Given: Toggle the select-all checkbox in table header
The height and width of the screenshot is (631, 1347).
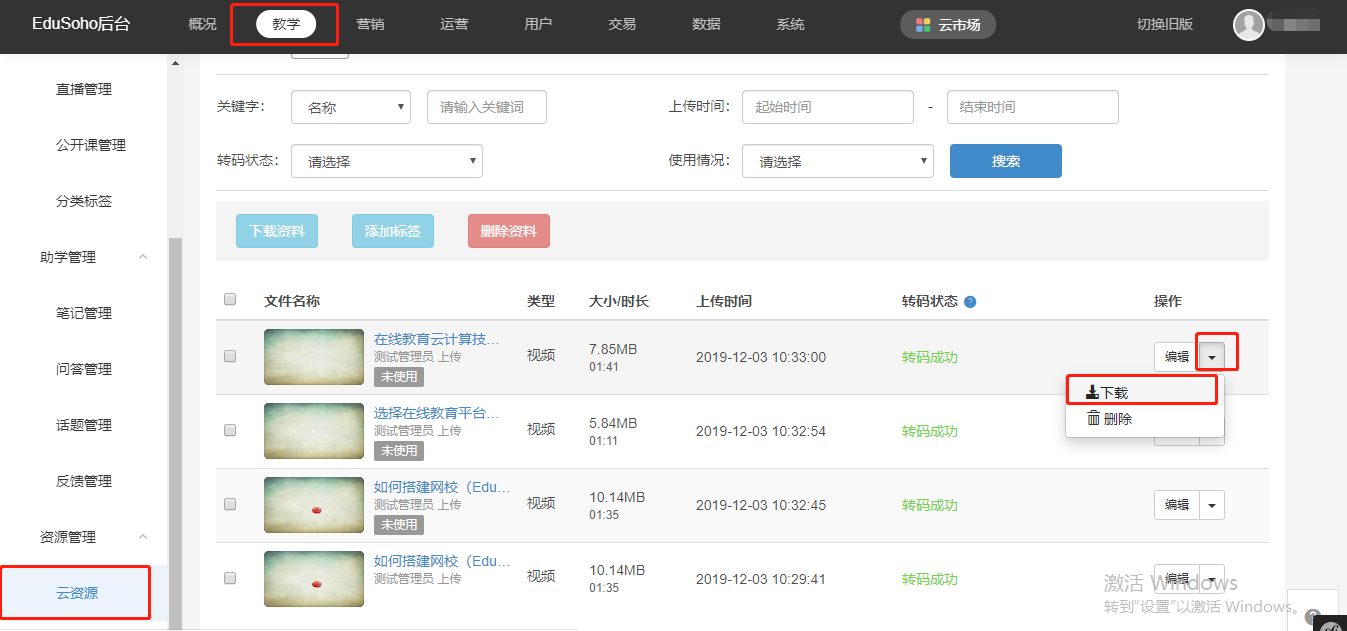Looking at the screenshot, I should point(230,299).
